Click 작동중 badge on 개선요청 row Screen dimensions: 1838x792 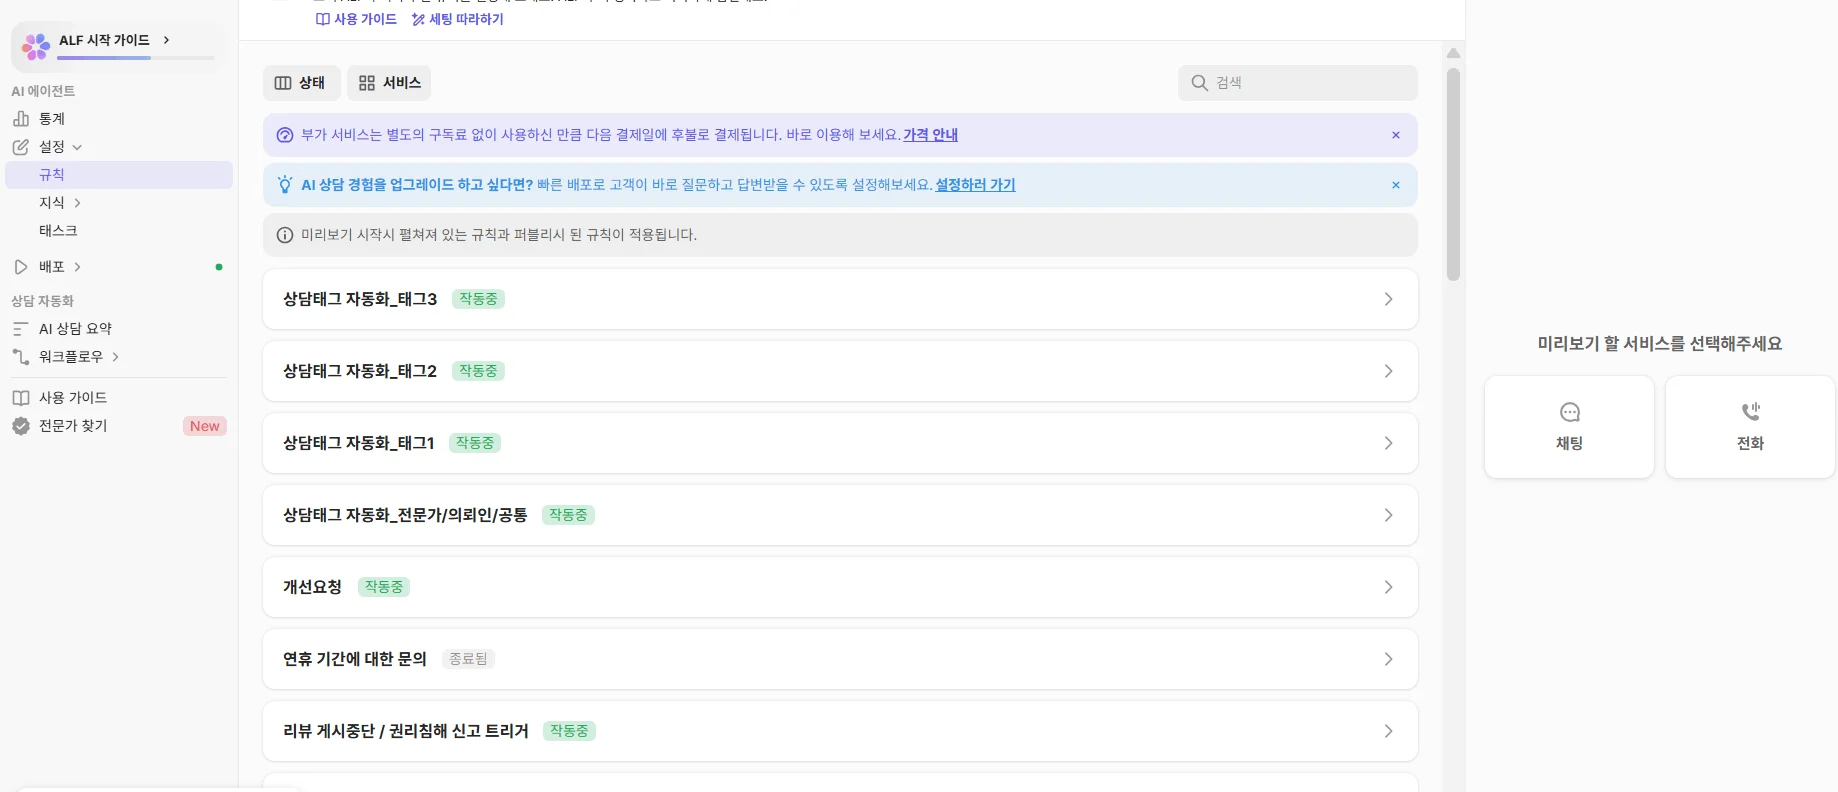click(x=384, y=587)
